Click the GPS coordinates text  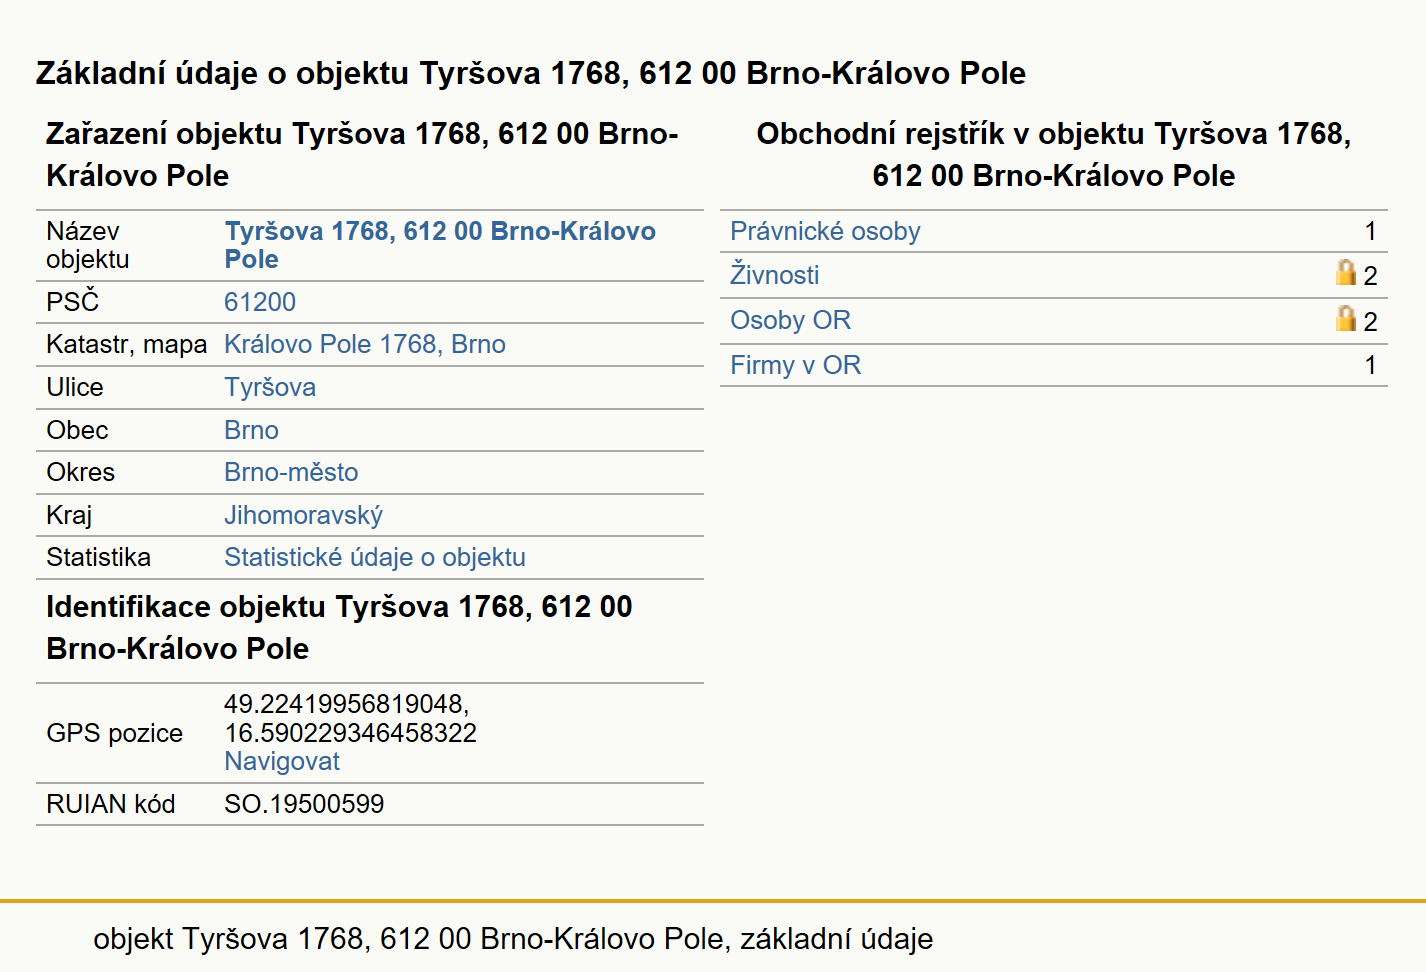[350, 718]
